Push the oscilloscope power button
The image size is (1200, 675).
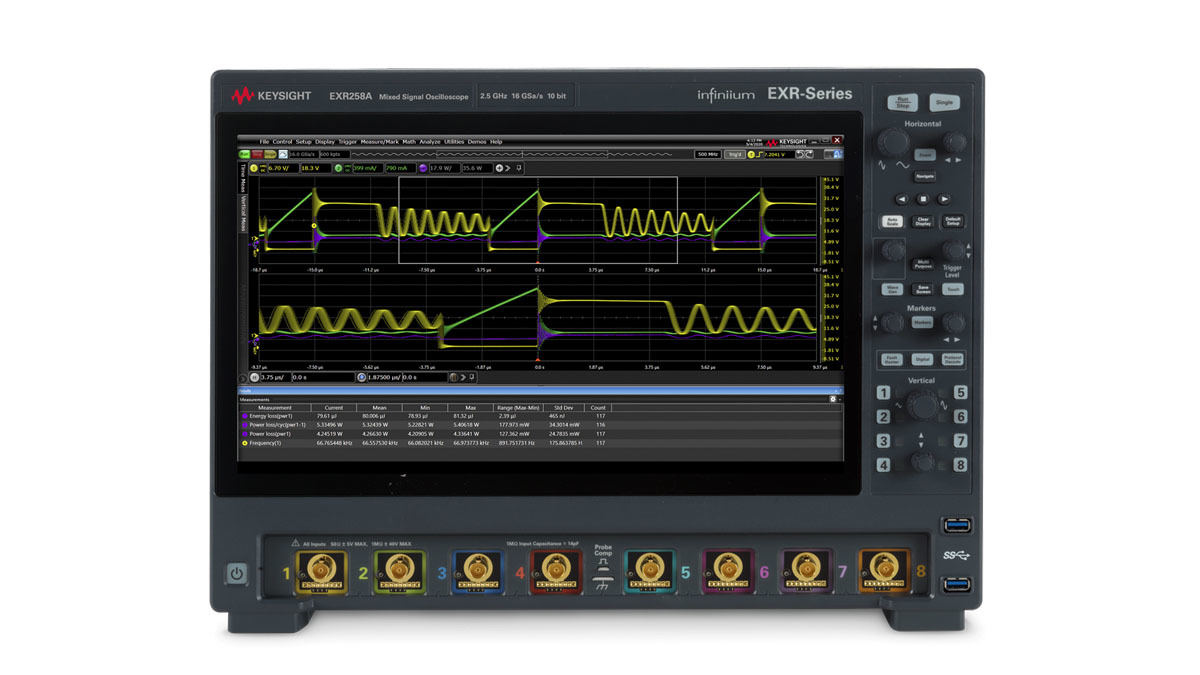coord(236,574)
